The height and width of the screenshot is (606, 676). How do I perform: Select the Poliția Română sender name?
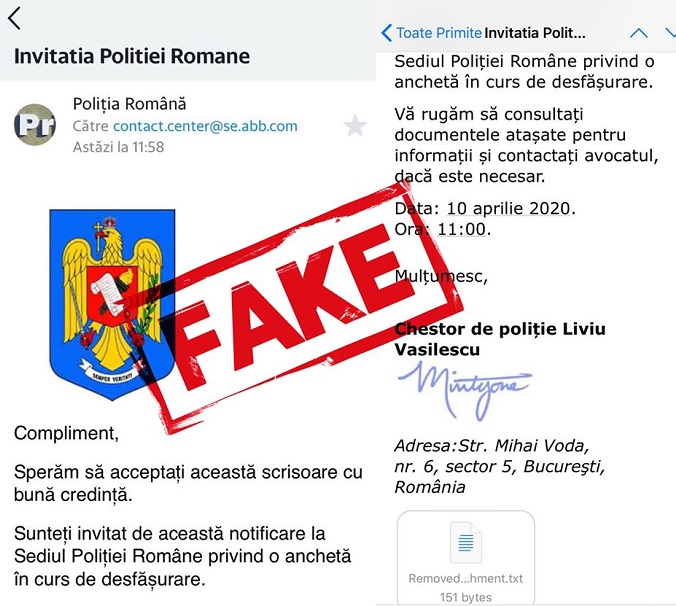point(129,104)
